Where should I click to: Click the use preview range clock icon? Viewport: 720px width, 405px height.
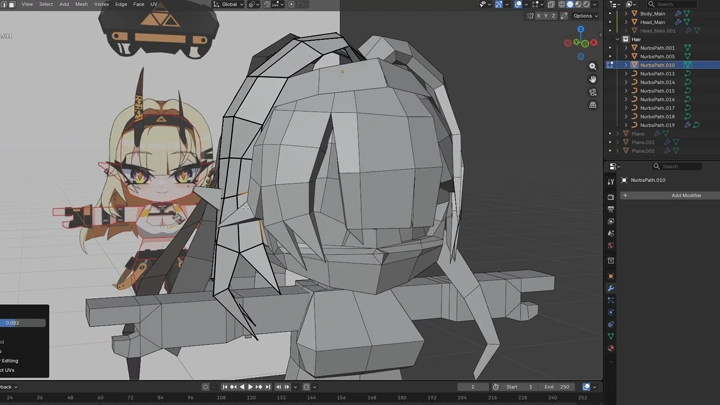[495, 387]
